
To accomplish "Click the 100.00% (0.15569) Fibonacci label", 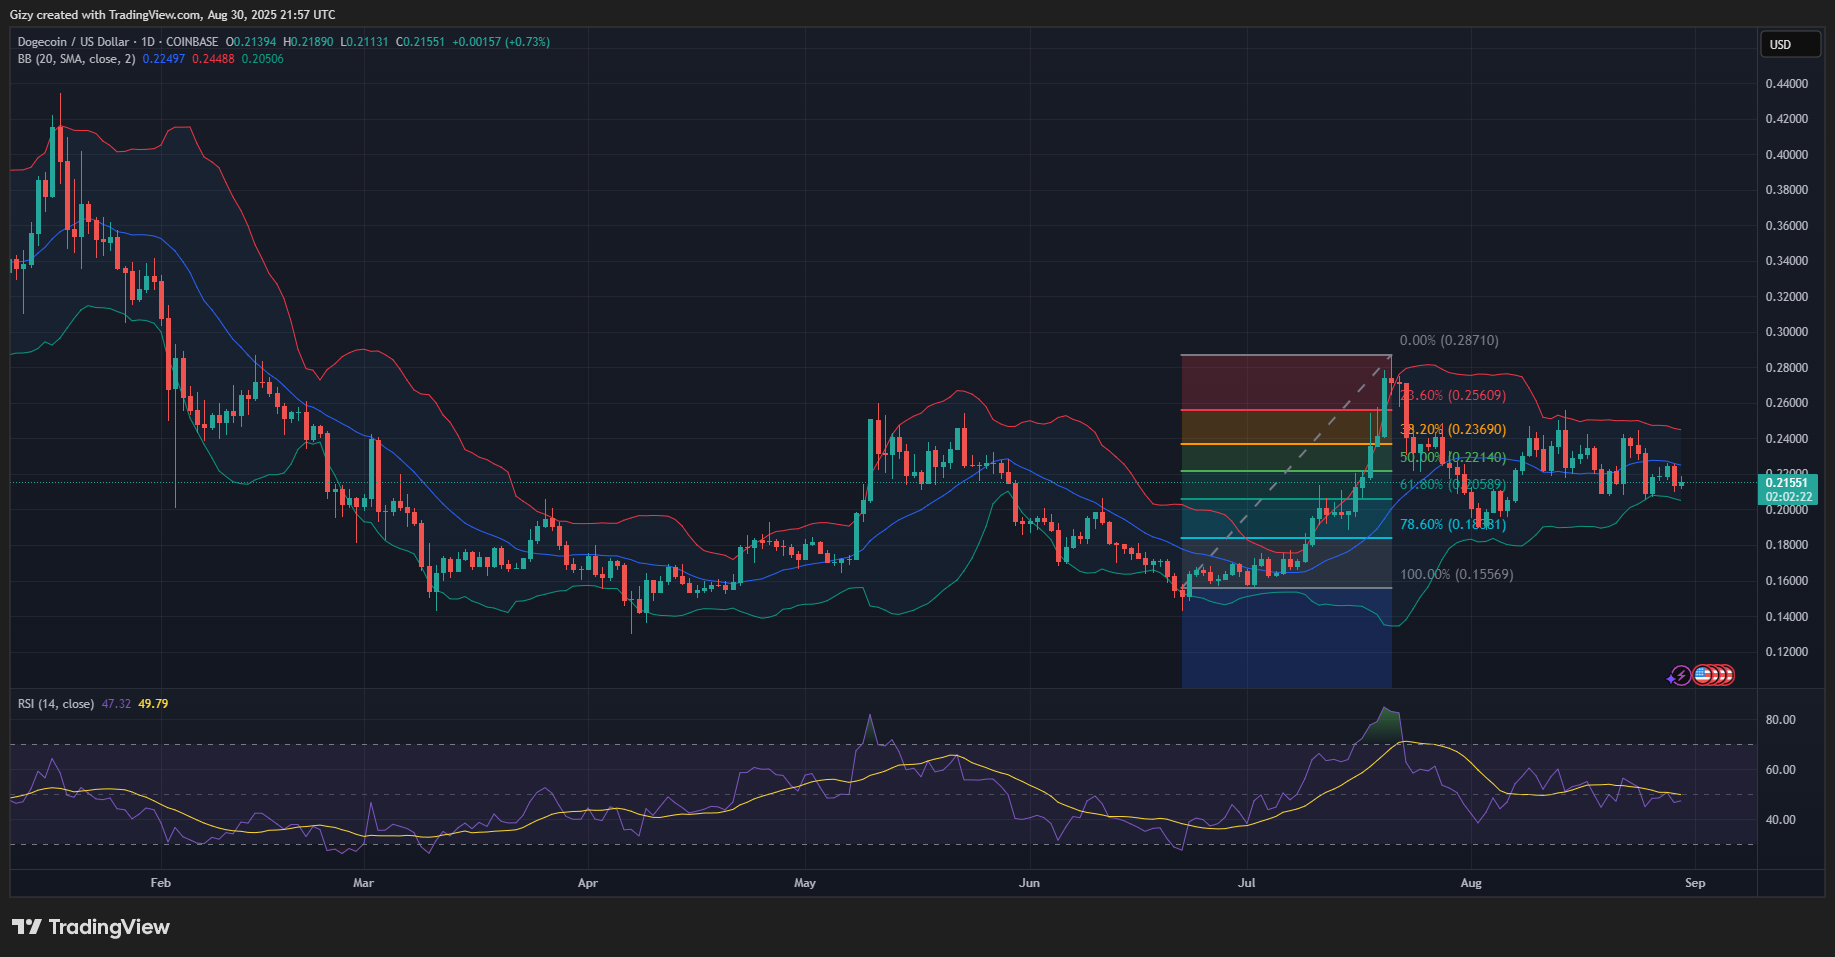I will pos(1456,575).
